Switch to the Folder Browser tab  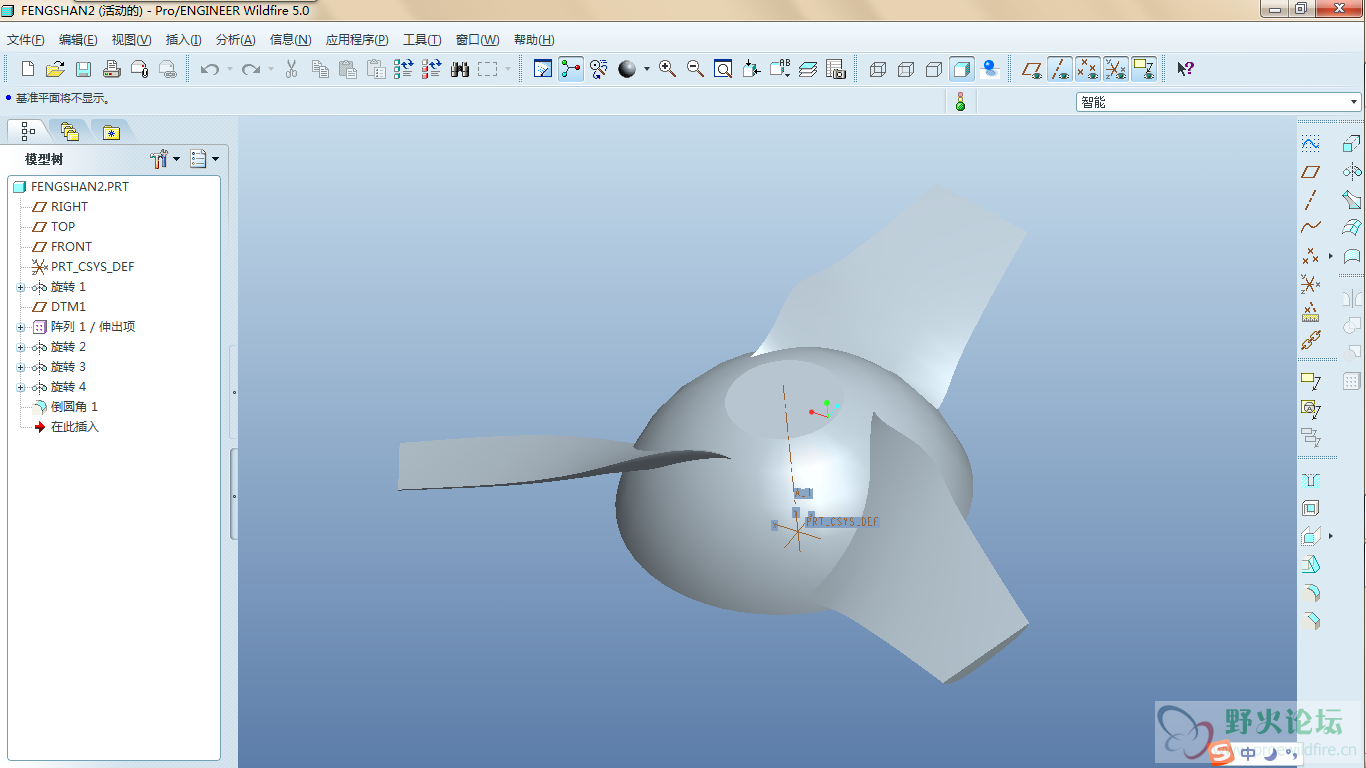tap(69, 131)
